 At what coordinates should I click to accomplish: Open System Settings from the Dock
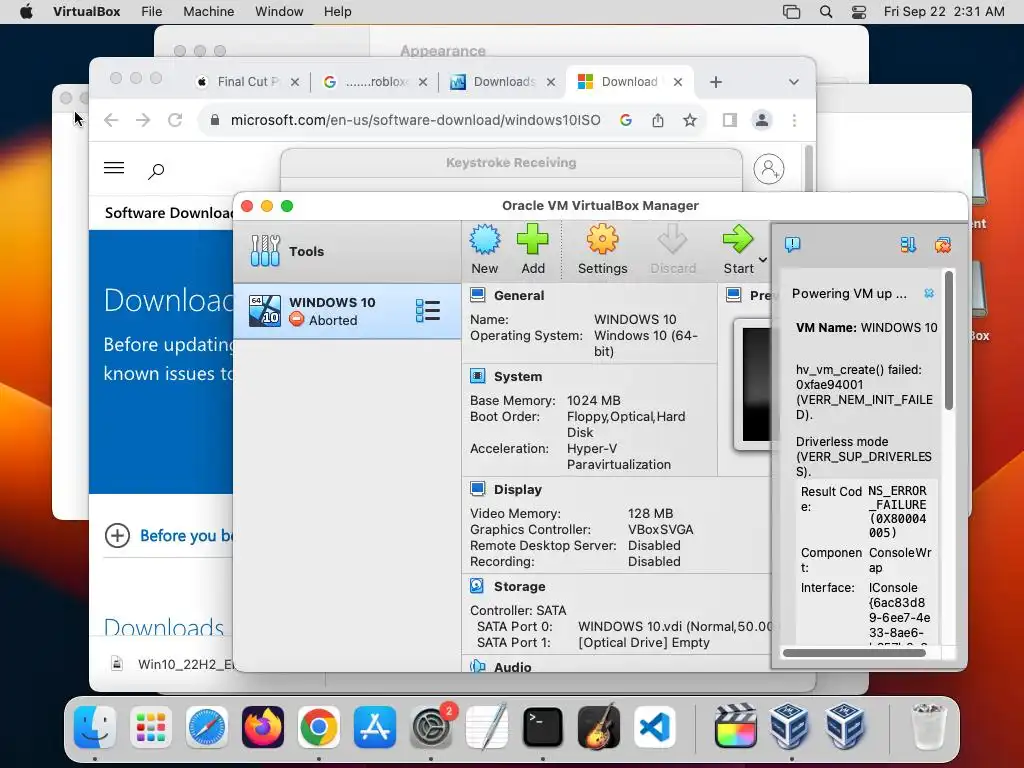tap(431, 726)
